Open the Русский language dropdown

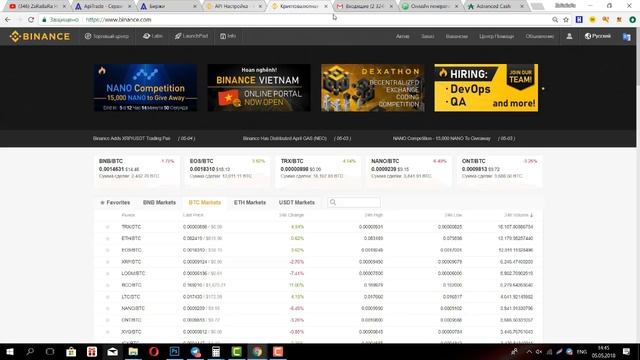click(598, 36)
